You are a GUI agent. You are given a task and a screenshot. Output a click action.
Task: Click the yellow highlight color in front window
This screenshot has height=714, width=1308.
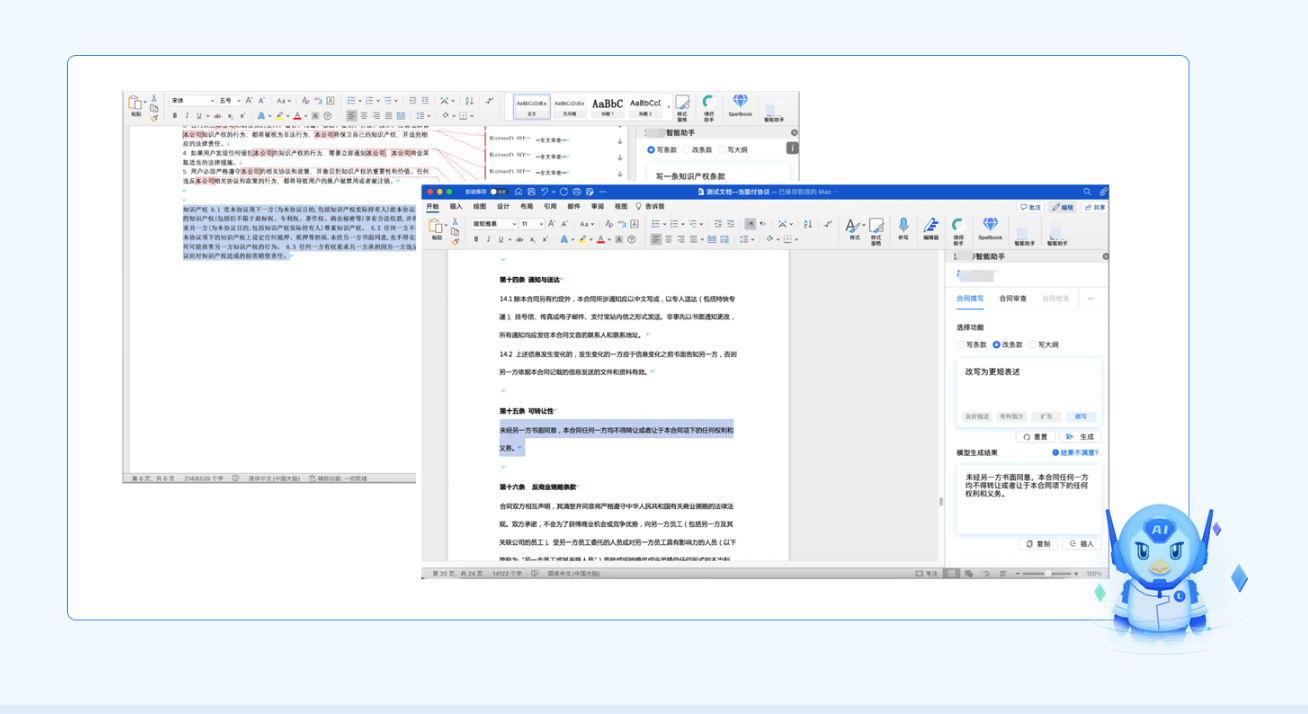pos(582,240)
